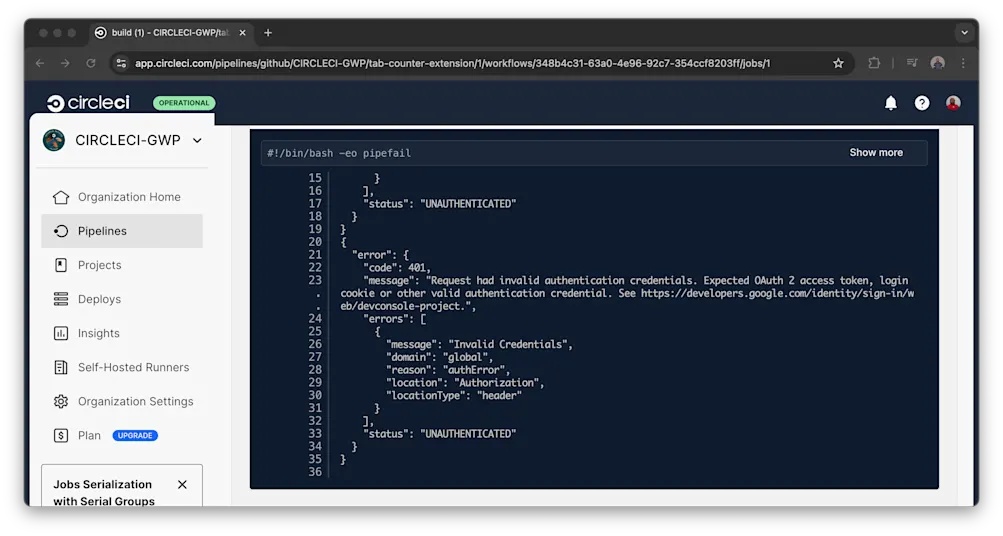Image resolution: width=1003 pixels, height=536 pixels.
Task: Go back with the browser back arrow
Action: click(40, 63)
